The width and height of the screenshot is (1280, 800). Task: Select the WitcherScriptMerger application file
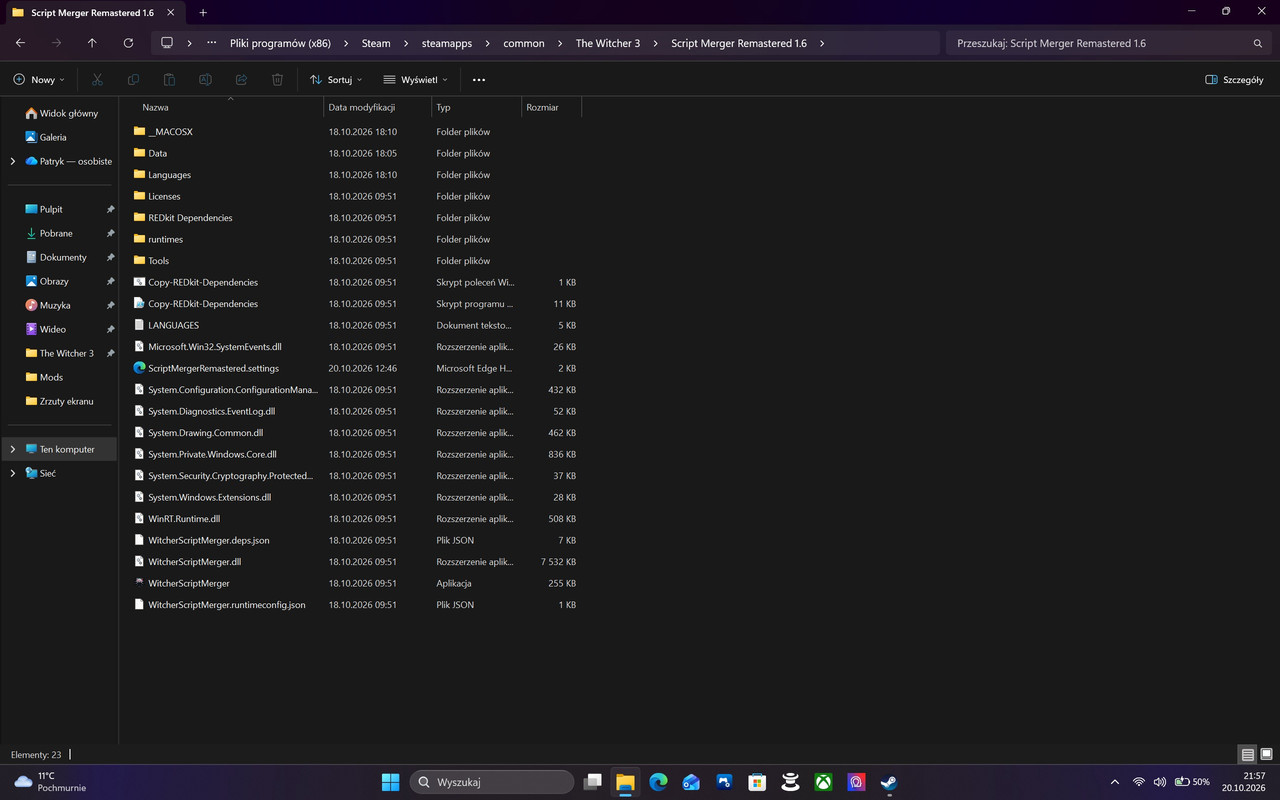[188, 583]
